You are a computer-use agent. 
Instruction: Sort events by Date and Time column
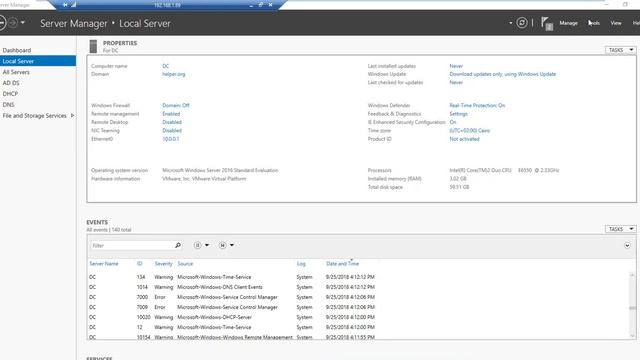342,264
